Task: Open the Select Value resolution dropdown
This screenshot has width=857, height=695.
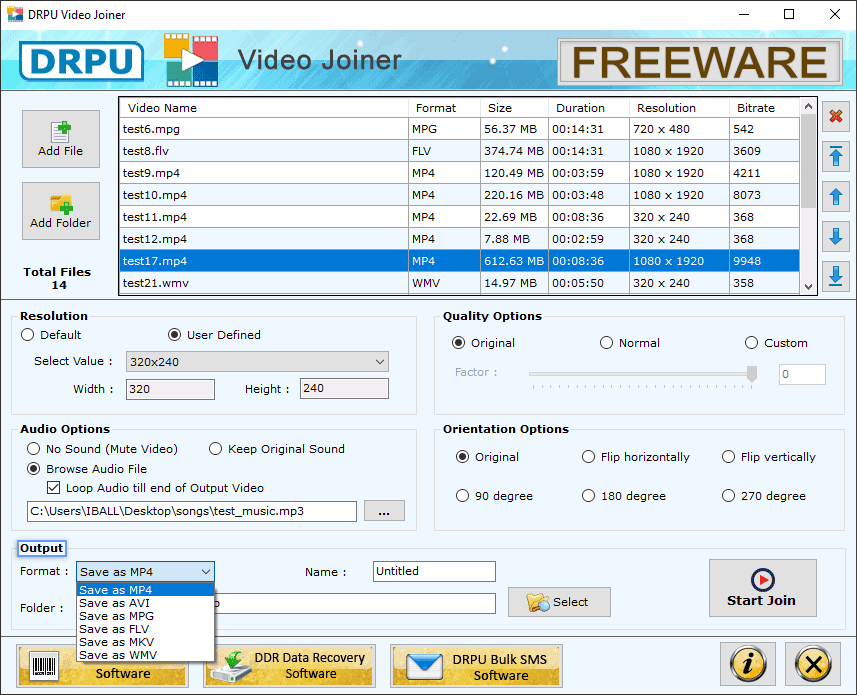Action: (x=257, y=362)
